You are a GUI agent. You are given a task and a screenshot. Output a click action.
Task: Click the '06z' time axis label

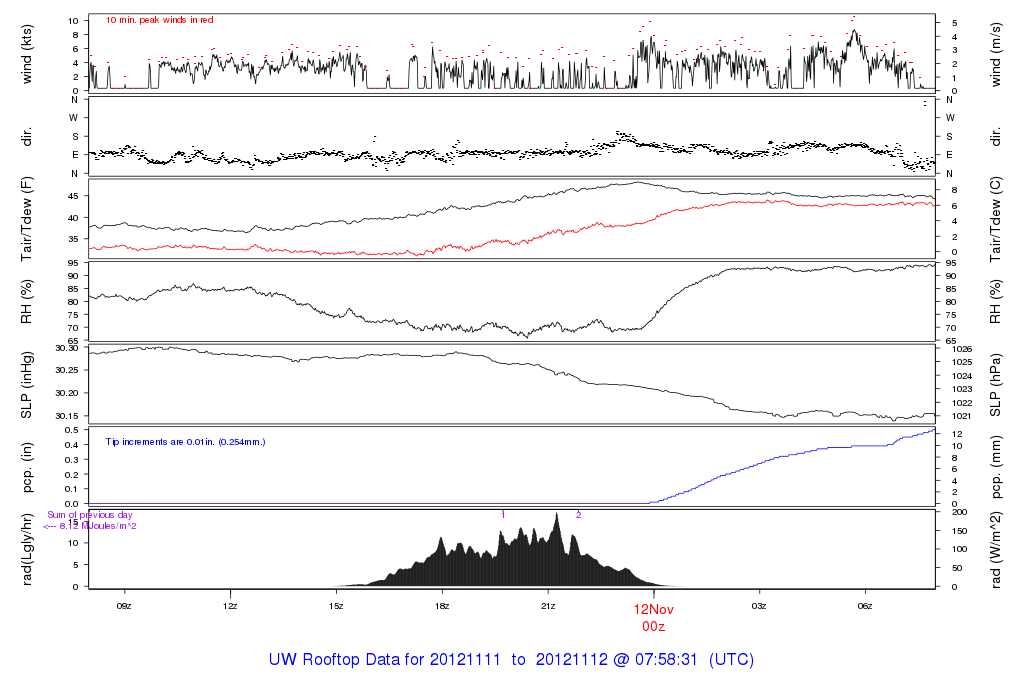[865, 606]
